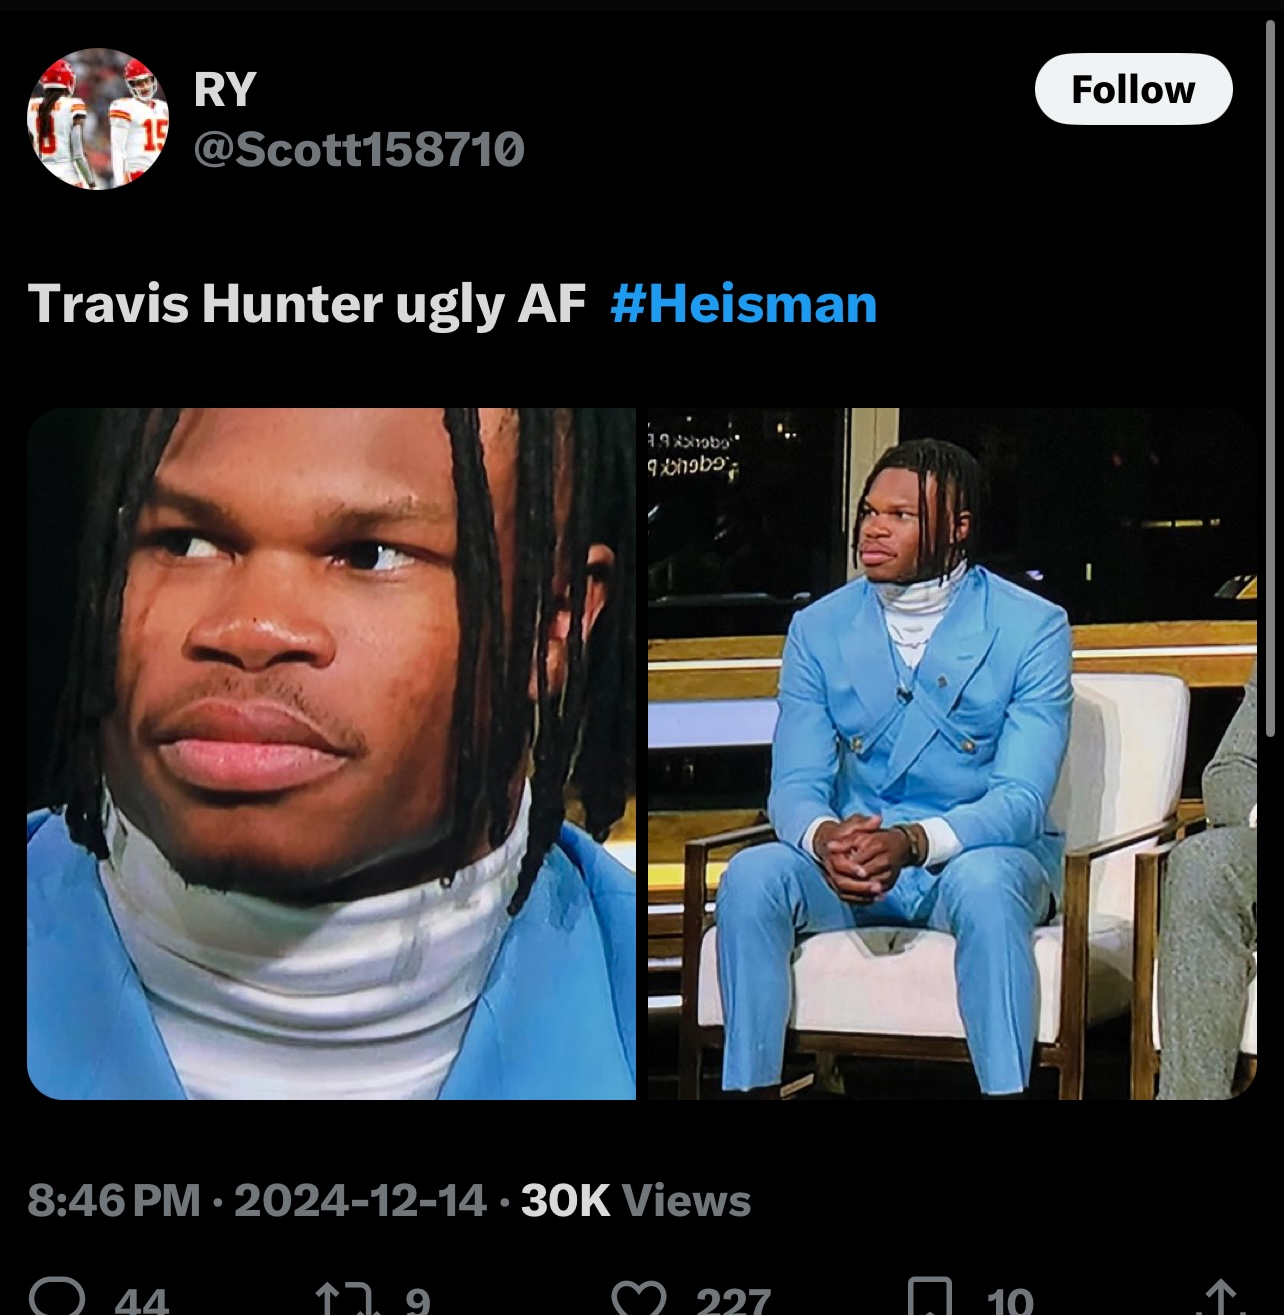This screenshot has width=1284, height=1315.
Task: Bookmark this tweet using bookmark icon
Action: [x=929, y=1298]
